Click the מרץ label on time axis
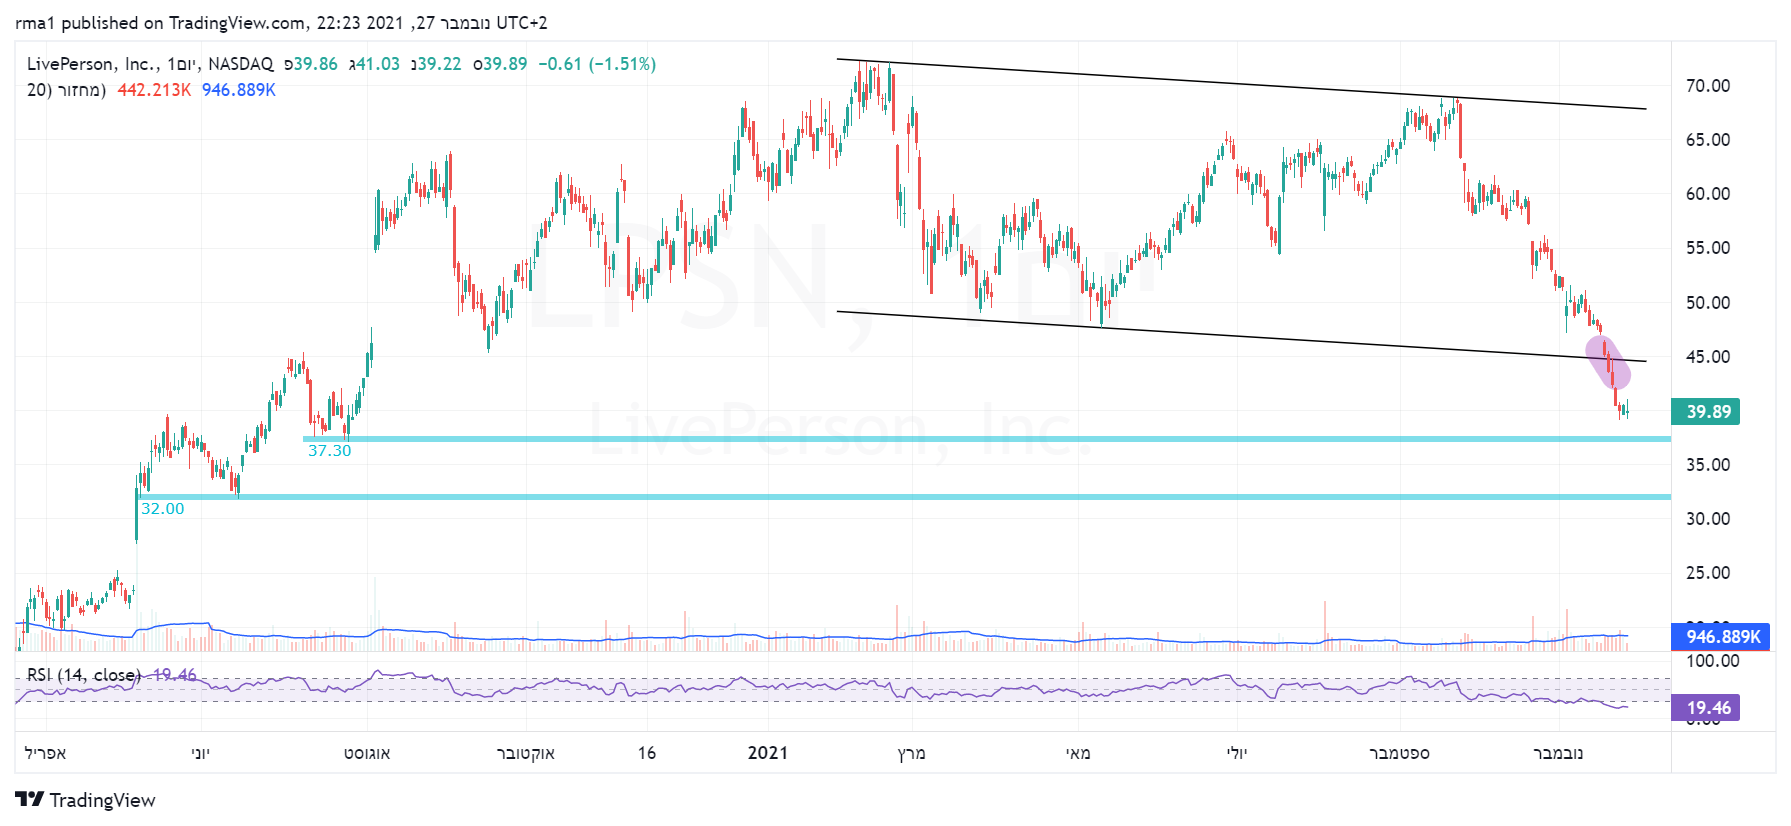Screen dimensions: 1791x826 [x=912, y=753]
